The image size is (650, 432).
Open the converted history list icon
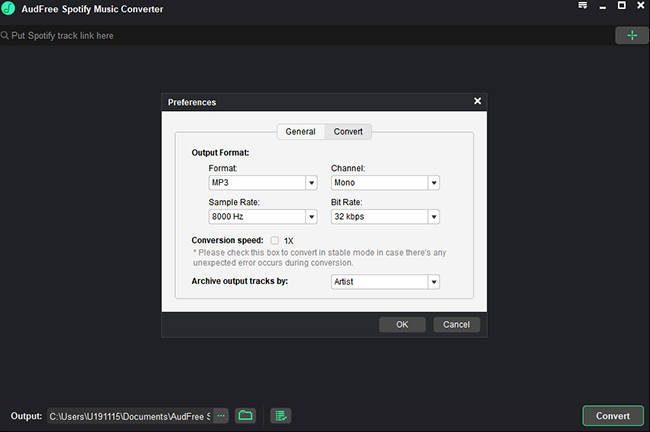280,415
